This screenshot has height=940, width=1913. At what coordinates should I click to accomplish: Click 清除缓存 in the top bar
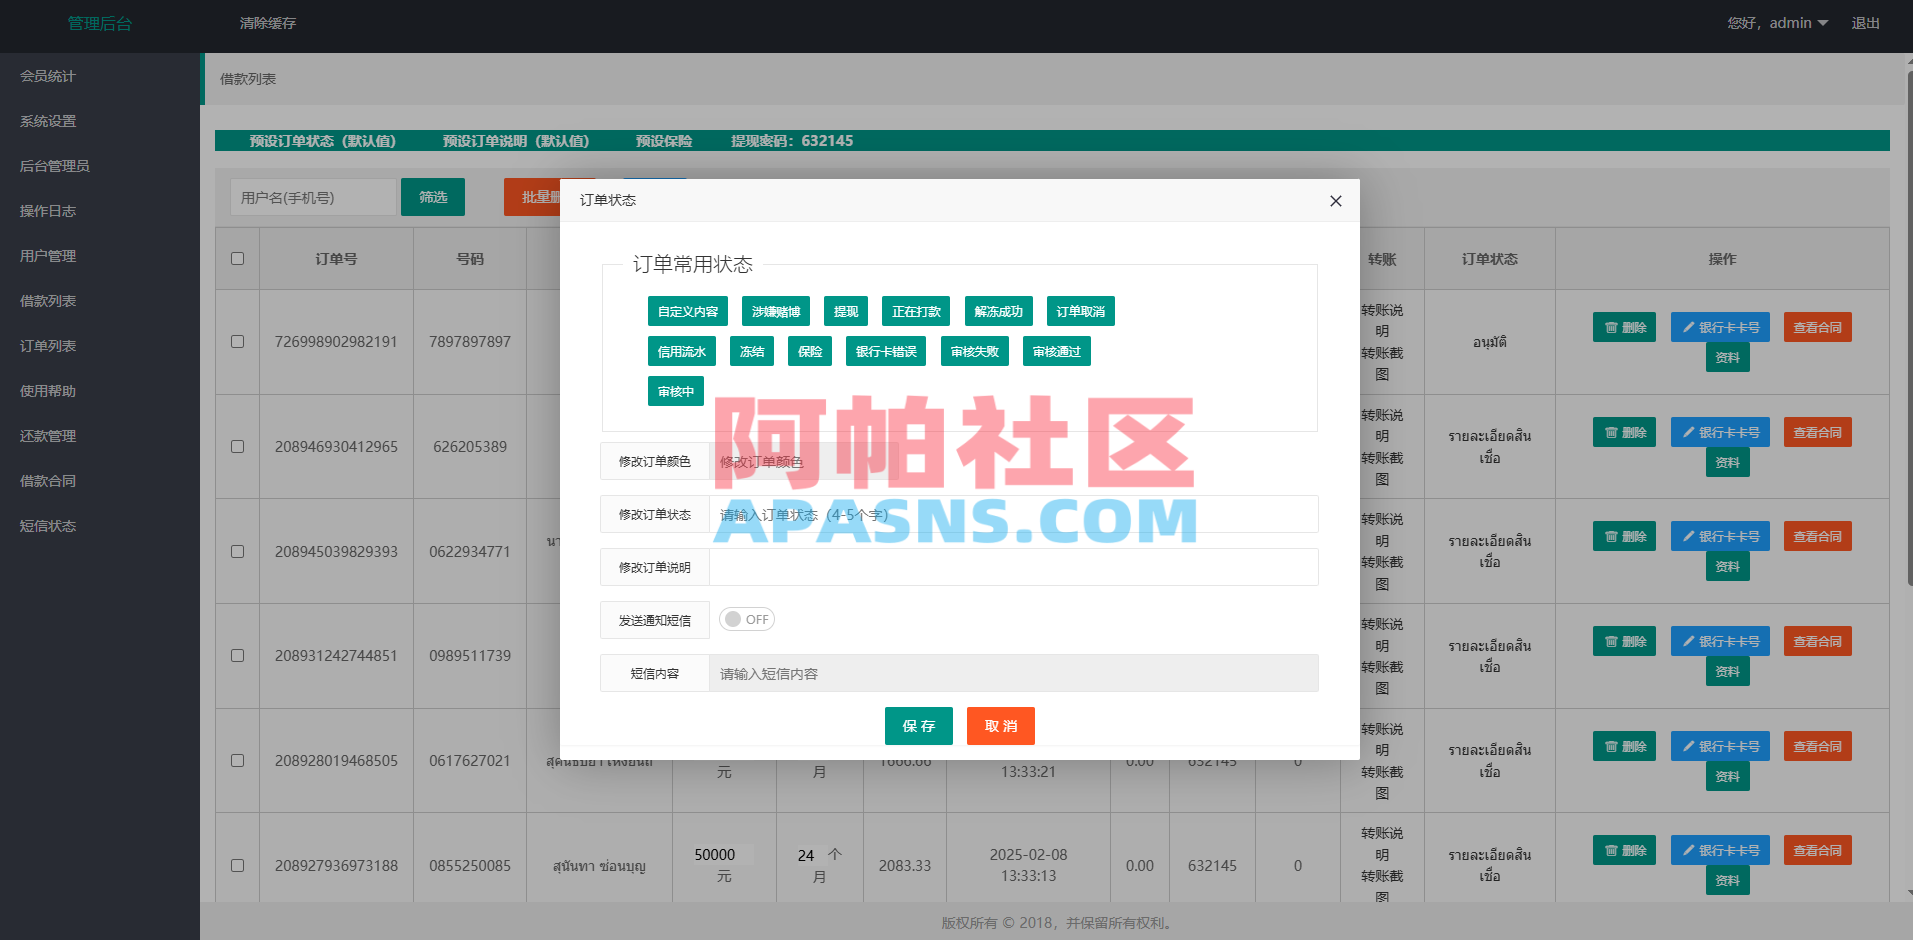click(268, 23)
